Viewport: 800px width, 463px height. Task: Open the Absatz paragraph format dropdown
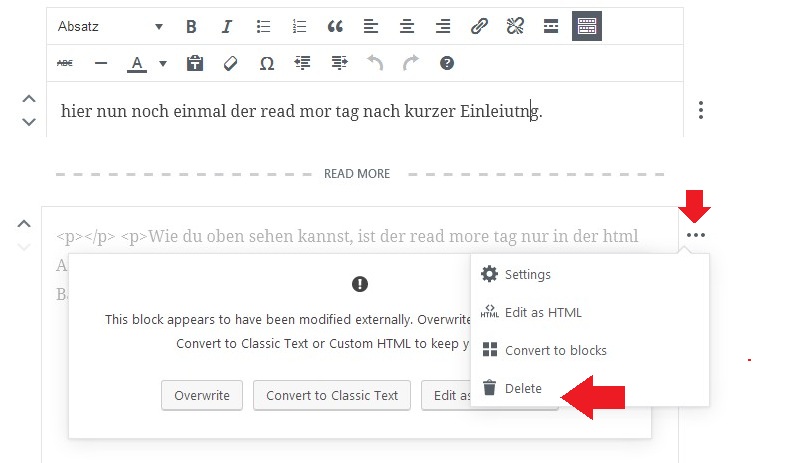click(110, 27)
